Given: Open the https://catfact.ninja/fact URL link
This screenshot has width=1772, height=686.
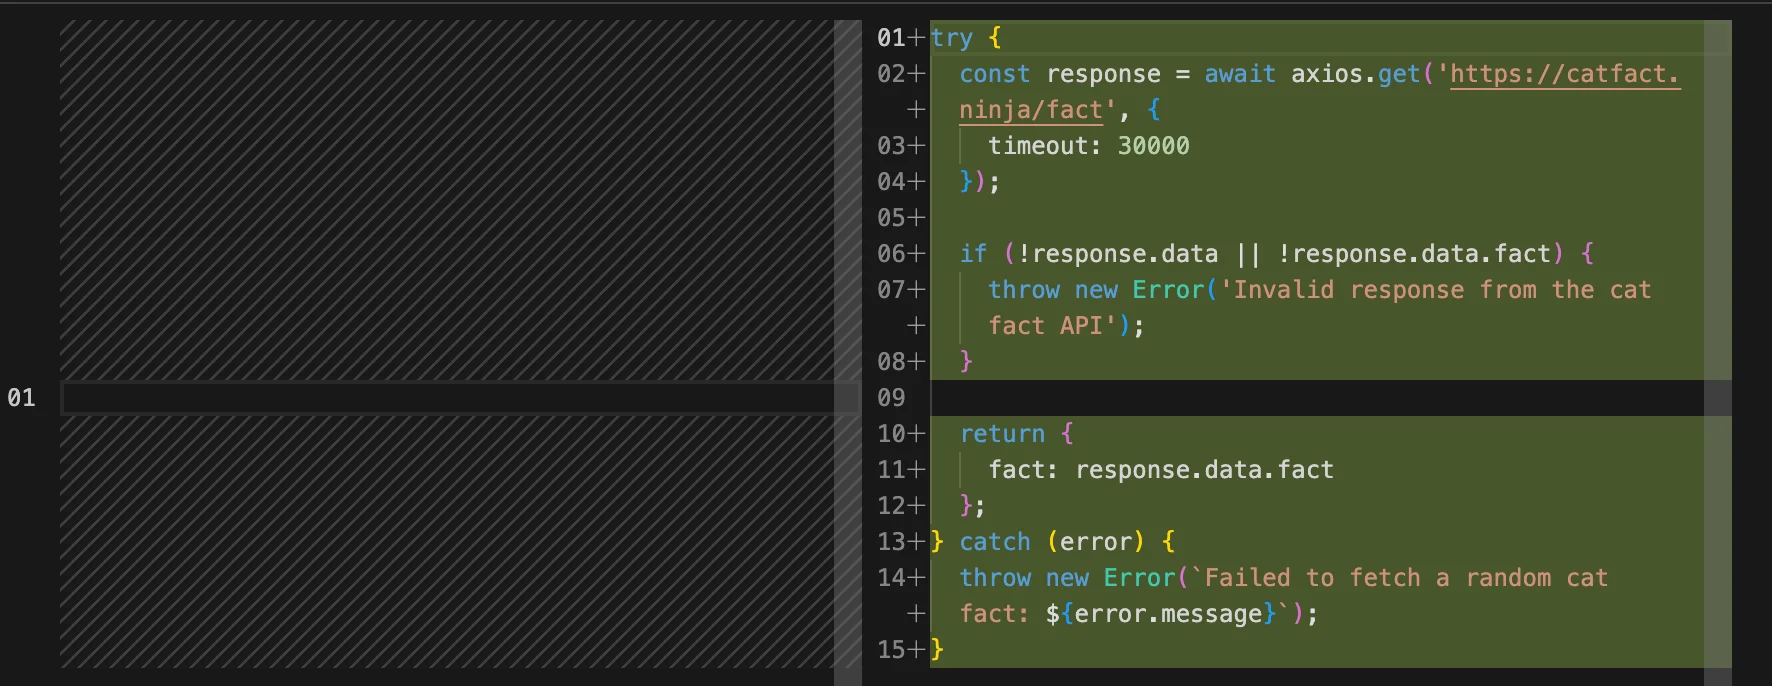Looking at the screenshot, I should (1564, 74).
